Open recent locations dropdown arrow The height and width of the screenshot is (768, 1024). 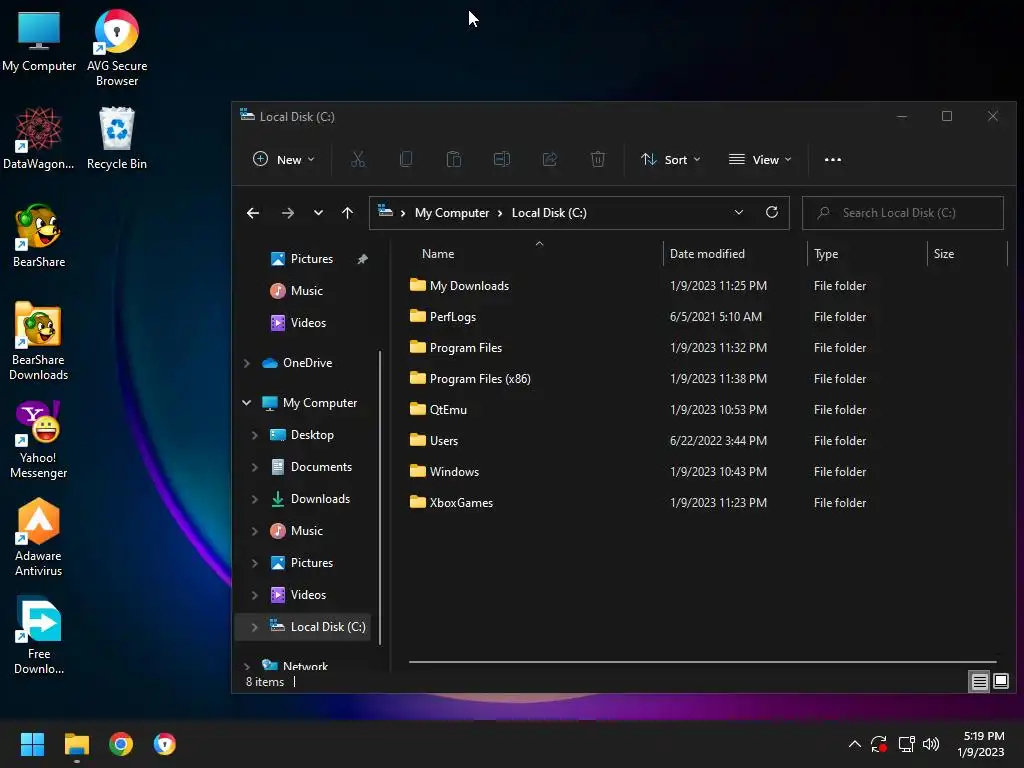318,213
